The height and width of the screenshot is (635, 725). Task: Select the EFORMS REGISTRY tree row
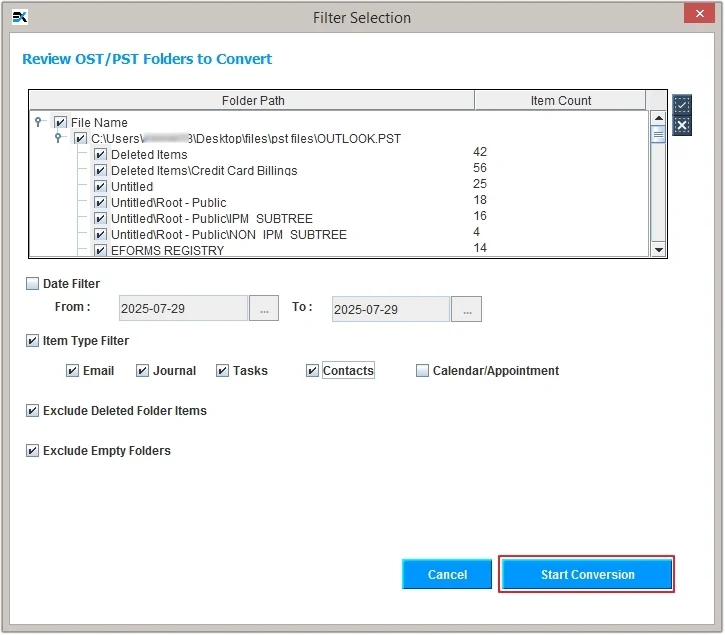point(167,250)
